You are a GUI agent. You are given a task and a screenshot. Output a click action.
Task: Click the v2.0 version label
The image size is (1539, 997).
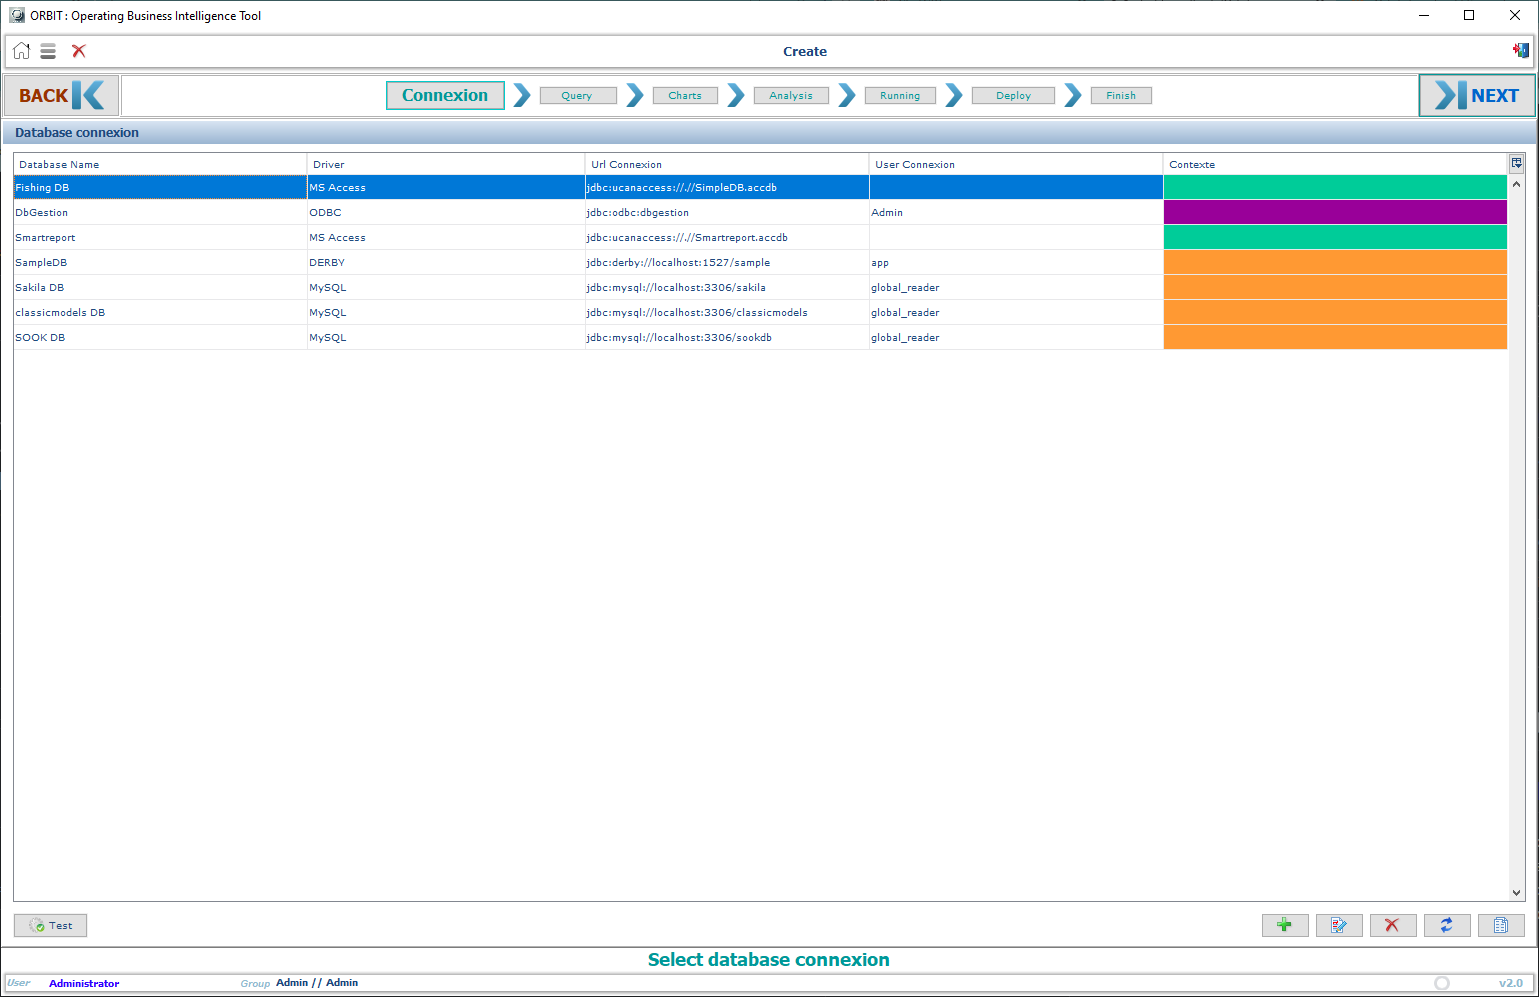pos(1511,983)
